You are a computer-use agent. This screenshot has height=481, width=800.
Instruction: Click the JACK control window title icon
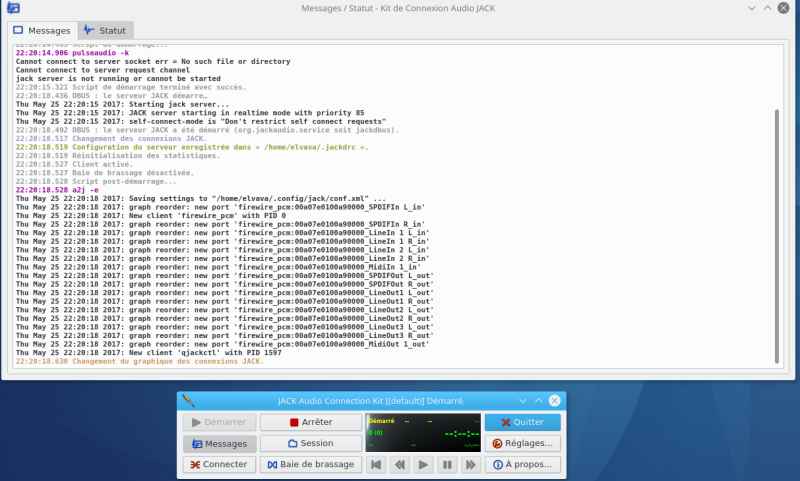click(x=188, y=401)
